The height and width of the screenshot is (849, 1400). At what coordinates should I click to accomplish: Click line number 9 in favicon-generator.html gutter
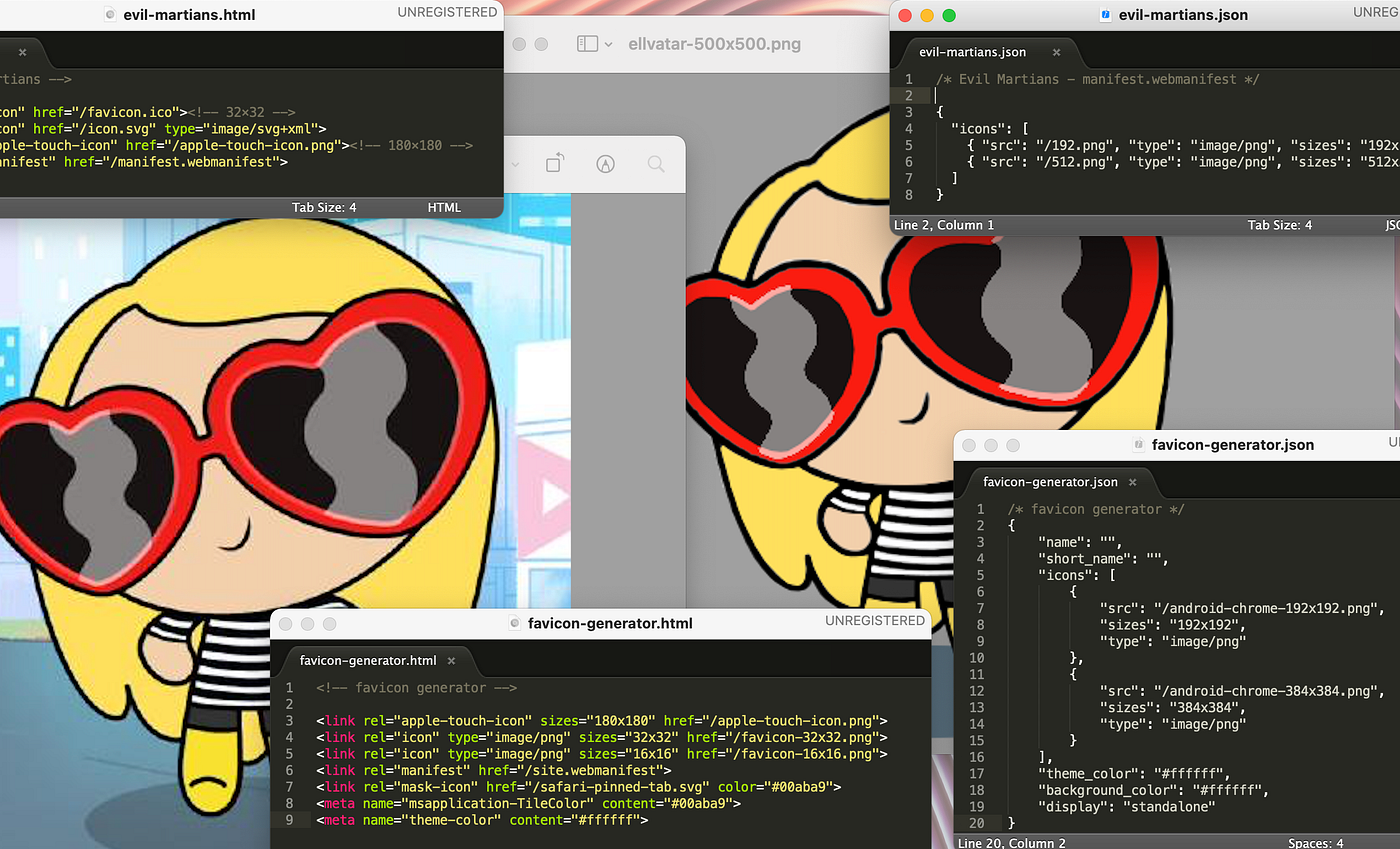pyautogui.click(x=289, y=820)
